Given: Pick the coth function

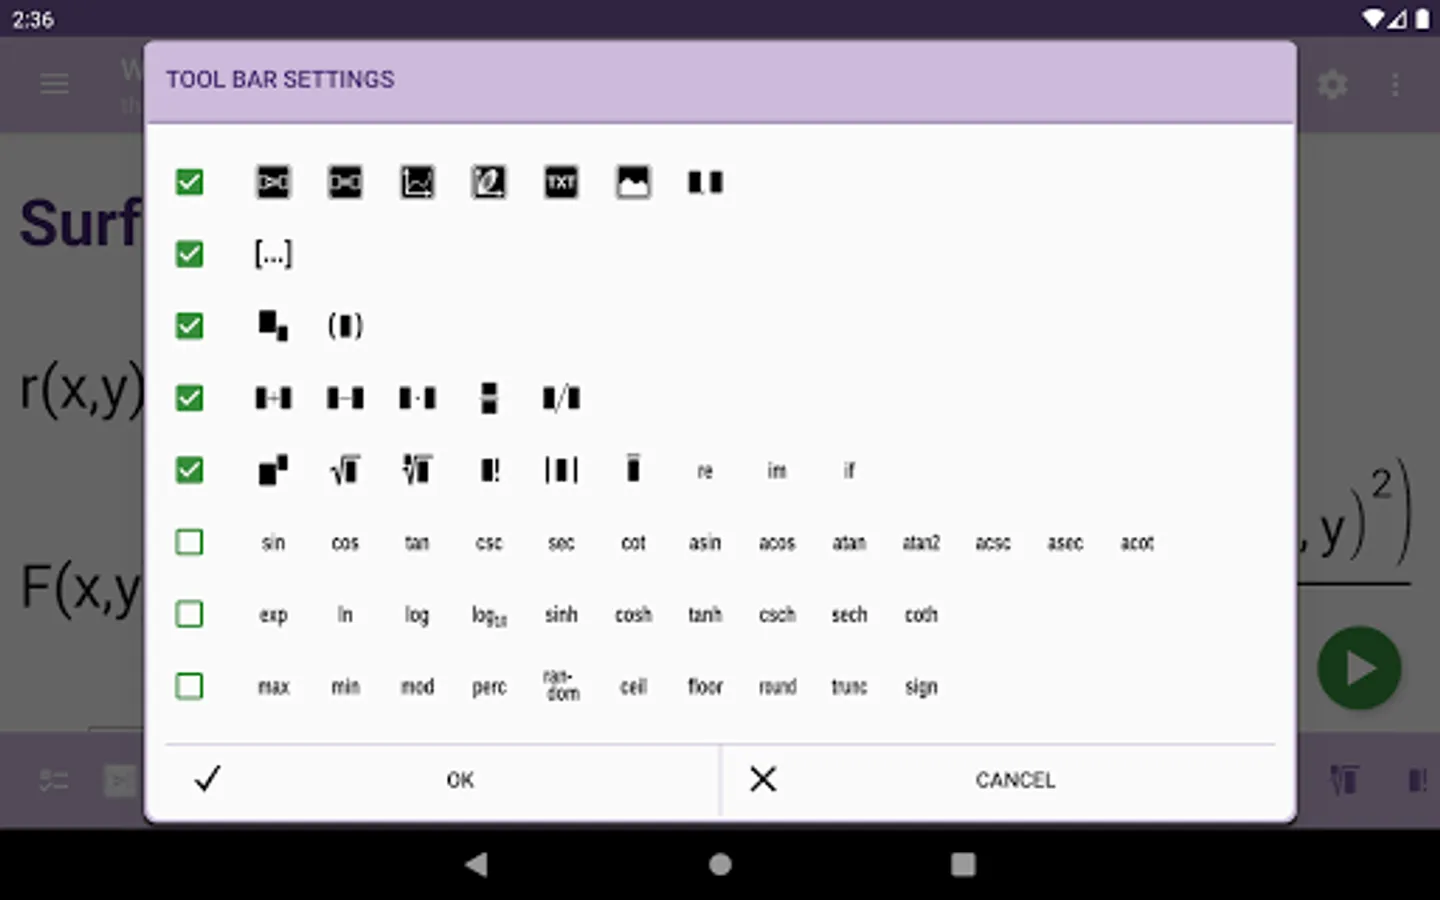Looking at the screenshot, I should pyautogui.click(x=921, y=614).
